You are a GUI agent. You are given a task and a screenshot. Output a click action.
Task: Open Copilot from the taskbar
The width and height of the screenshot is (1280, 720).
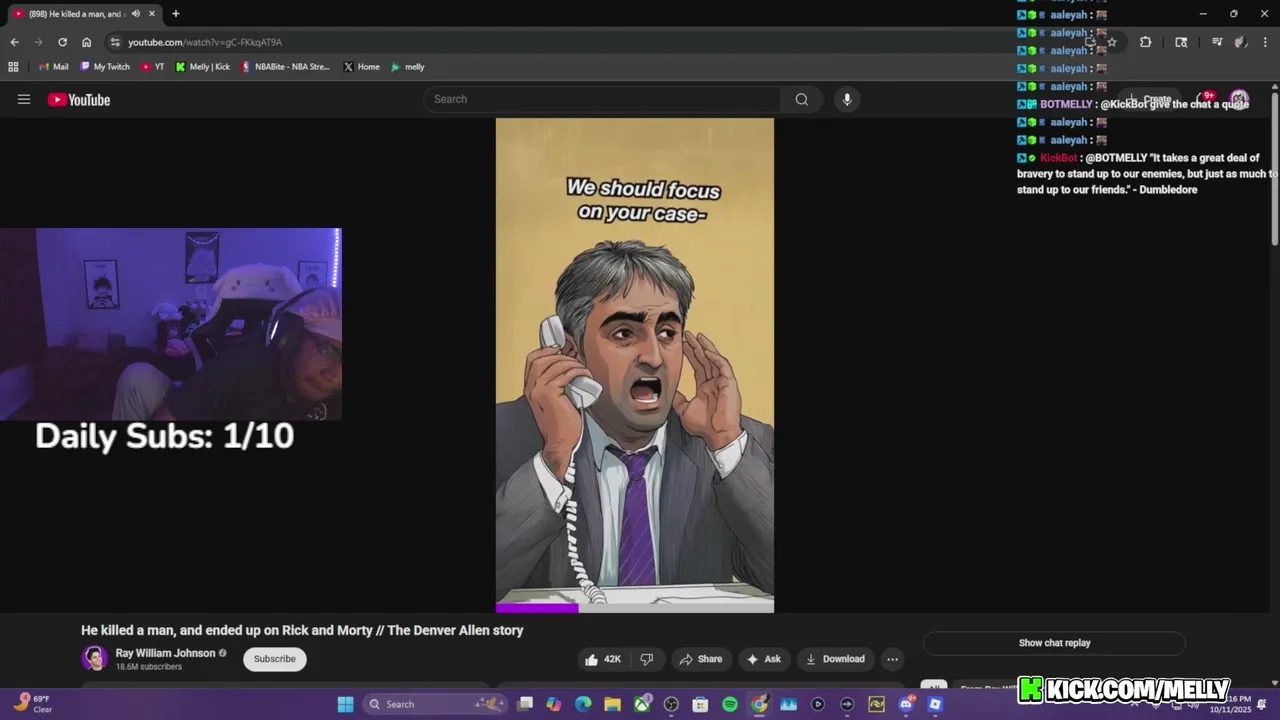click(x=554, y=704)
